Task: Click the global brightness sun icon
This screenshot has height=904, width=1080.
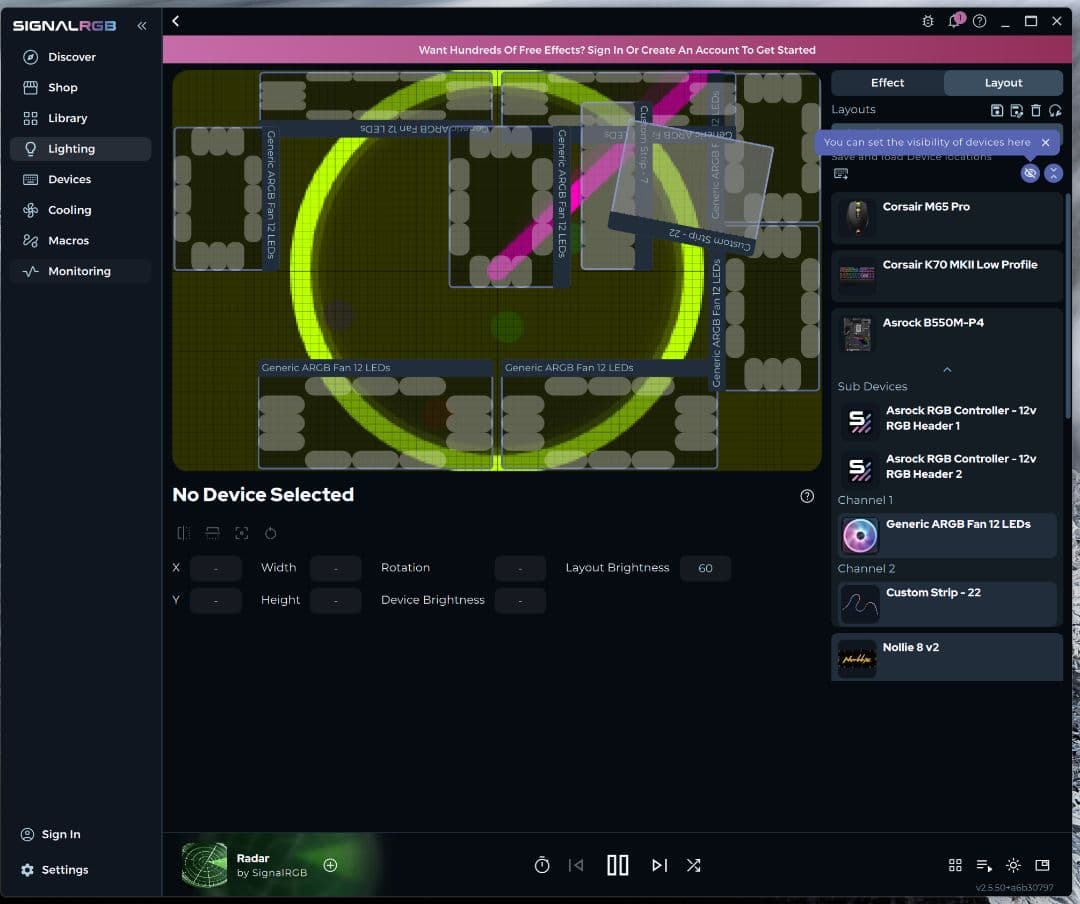Action: tap(1013, 865)
